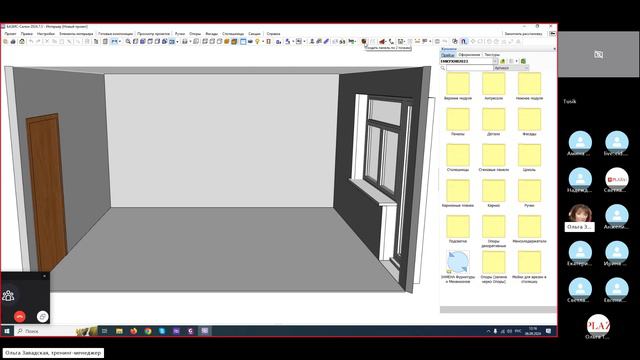Open the Менсолодержатели catalog folder

pyautogui.click(x=529, y=229)
